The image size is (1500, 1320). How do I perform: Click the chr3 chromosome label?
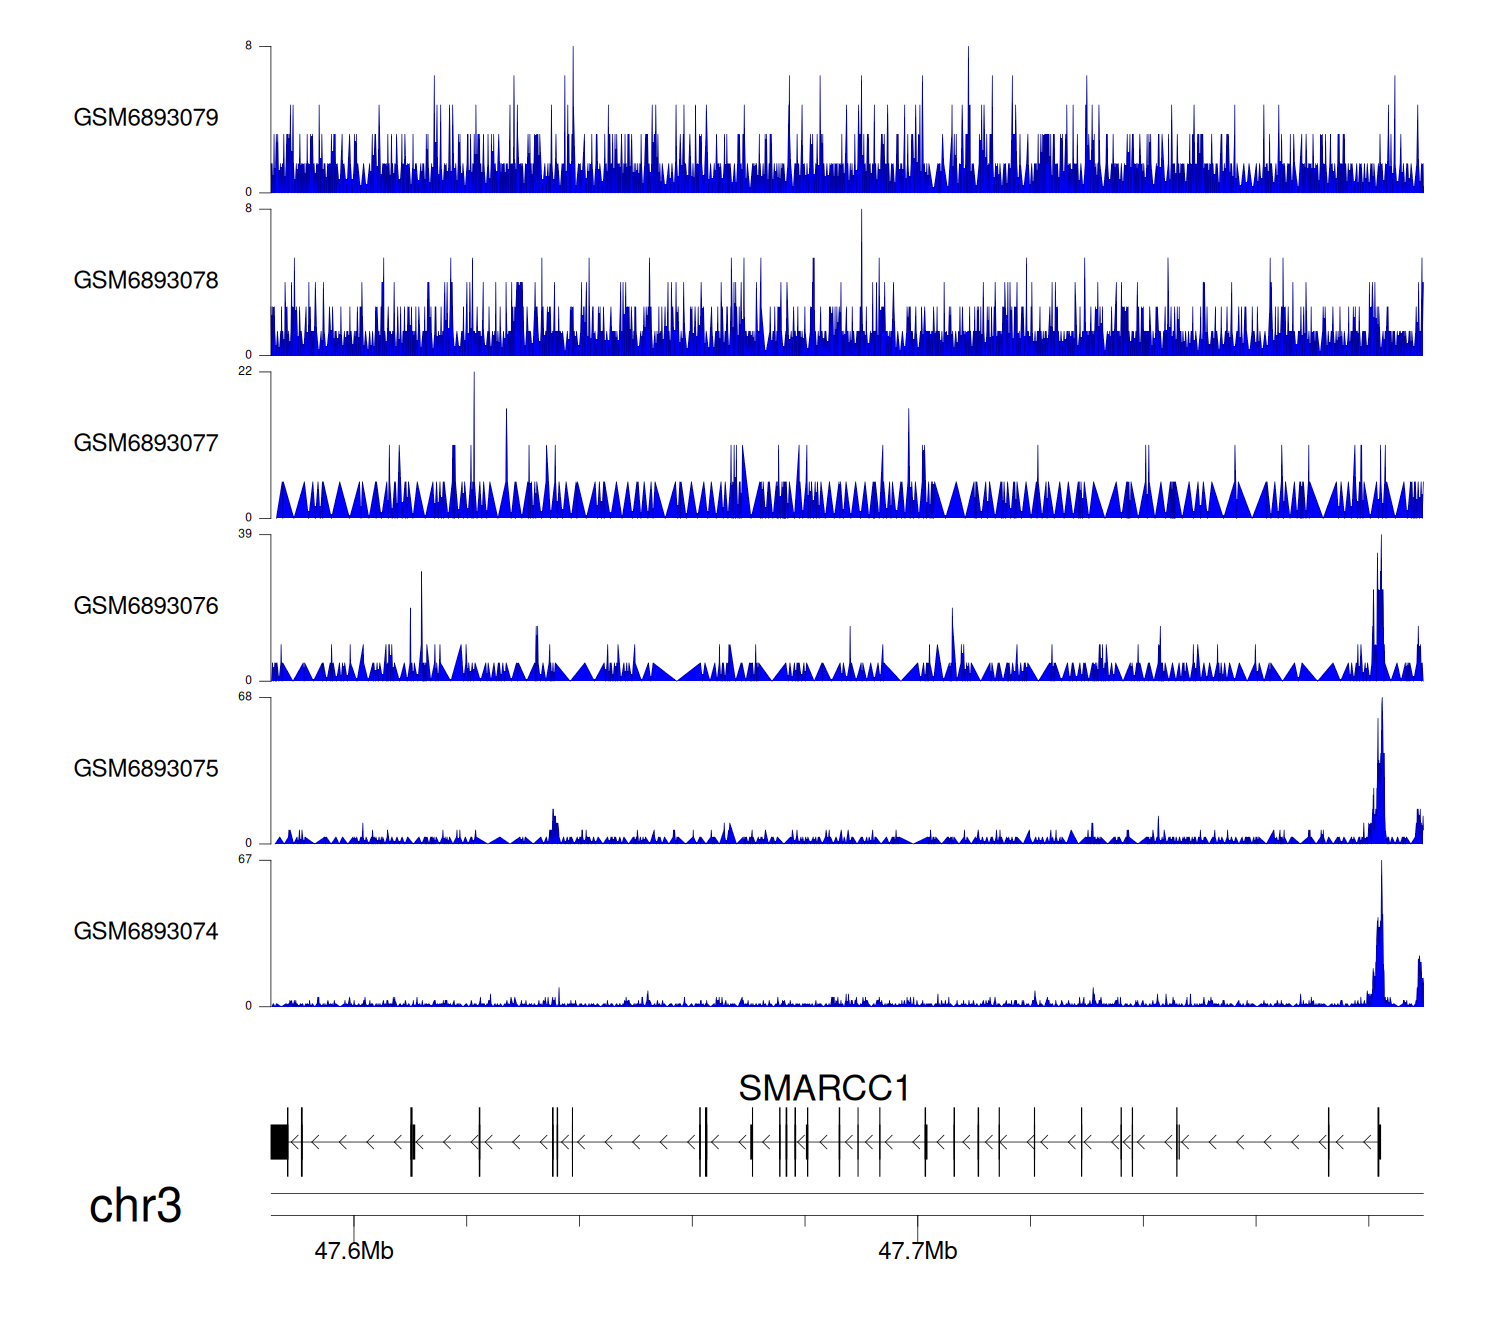click(135, 1205)
